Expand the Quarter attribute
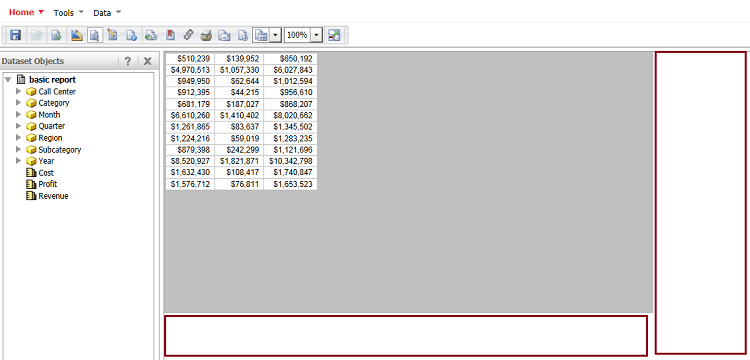The height and width of the screenshot is (360, 750). pos(19,126)
